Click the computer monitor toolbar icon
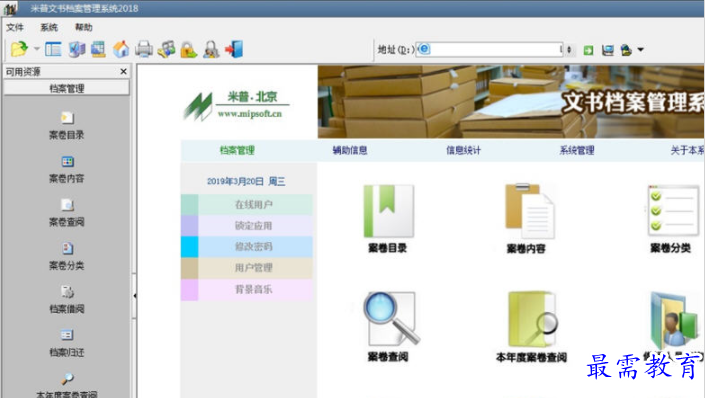 pyautogui.click(x=76, y=49)
